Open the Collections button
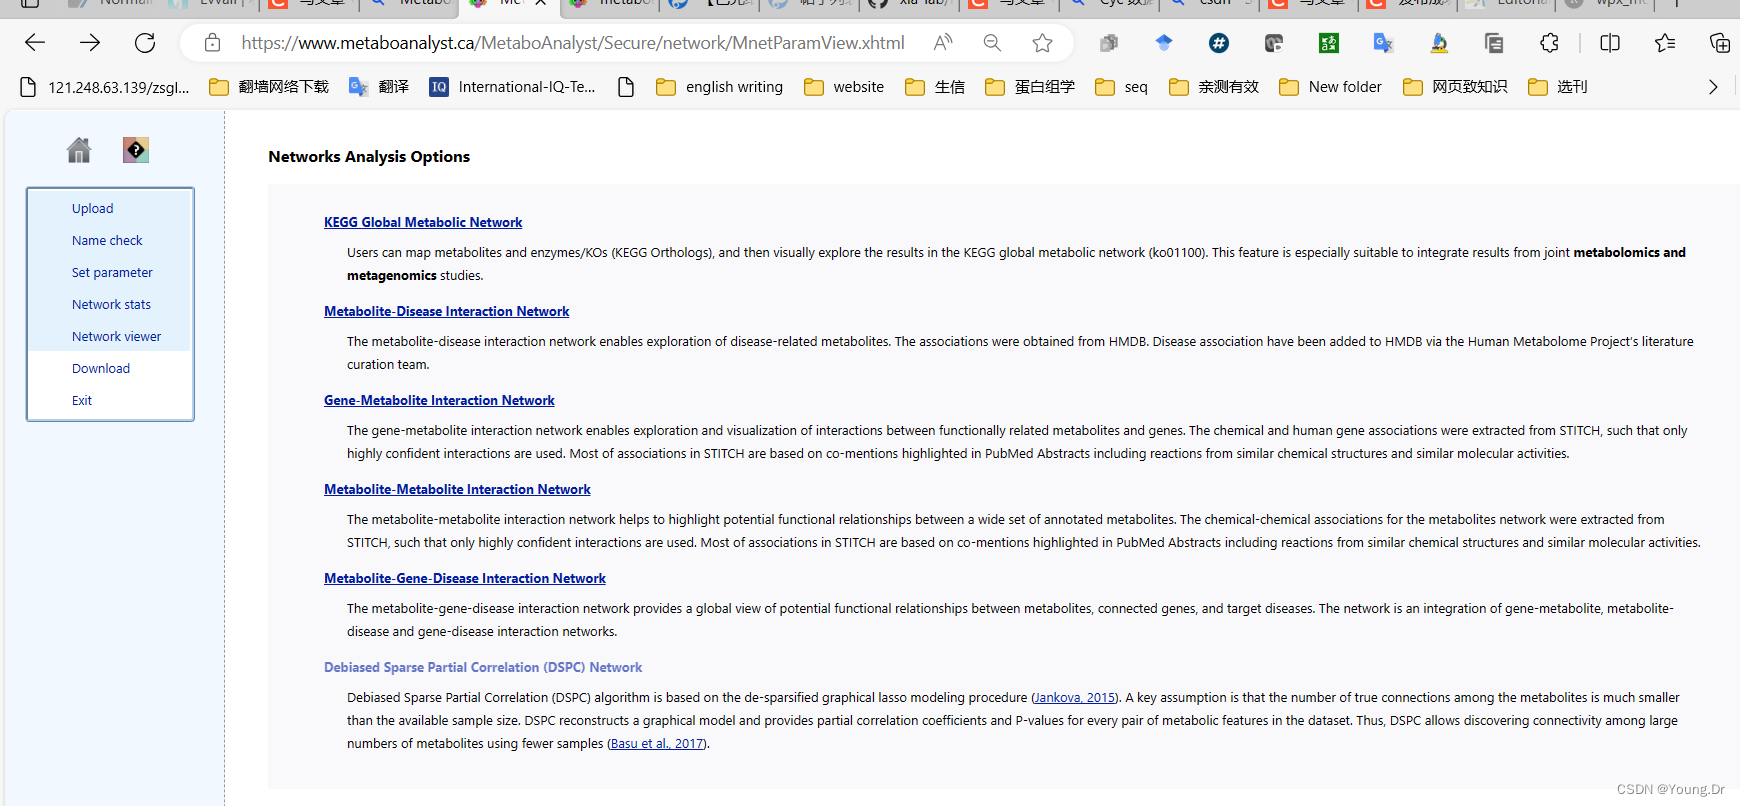The image size is (1740, 806). pos(1720,43)
